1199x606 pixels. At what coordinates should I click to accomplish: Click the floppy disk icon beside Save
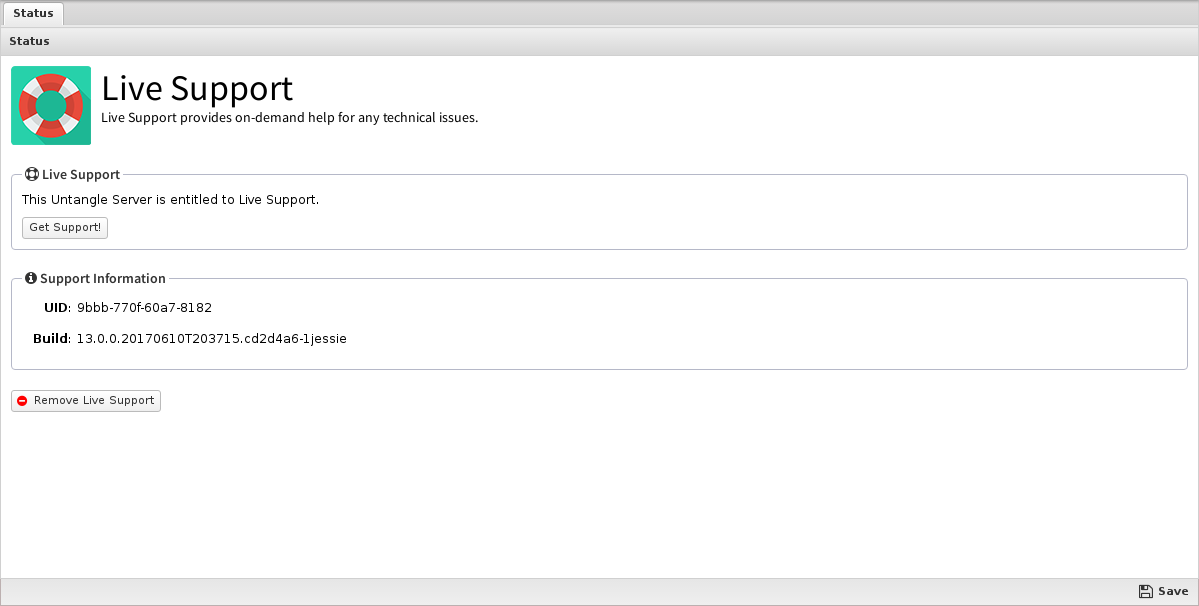1145,591
